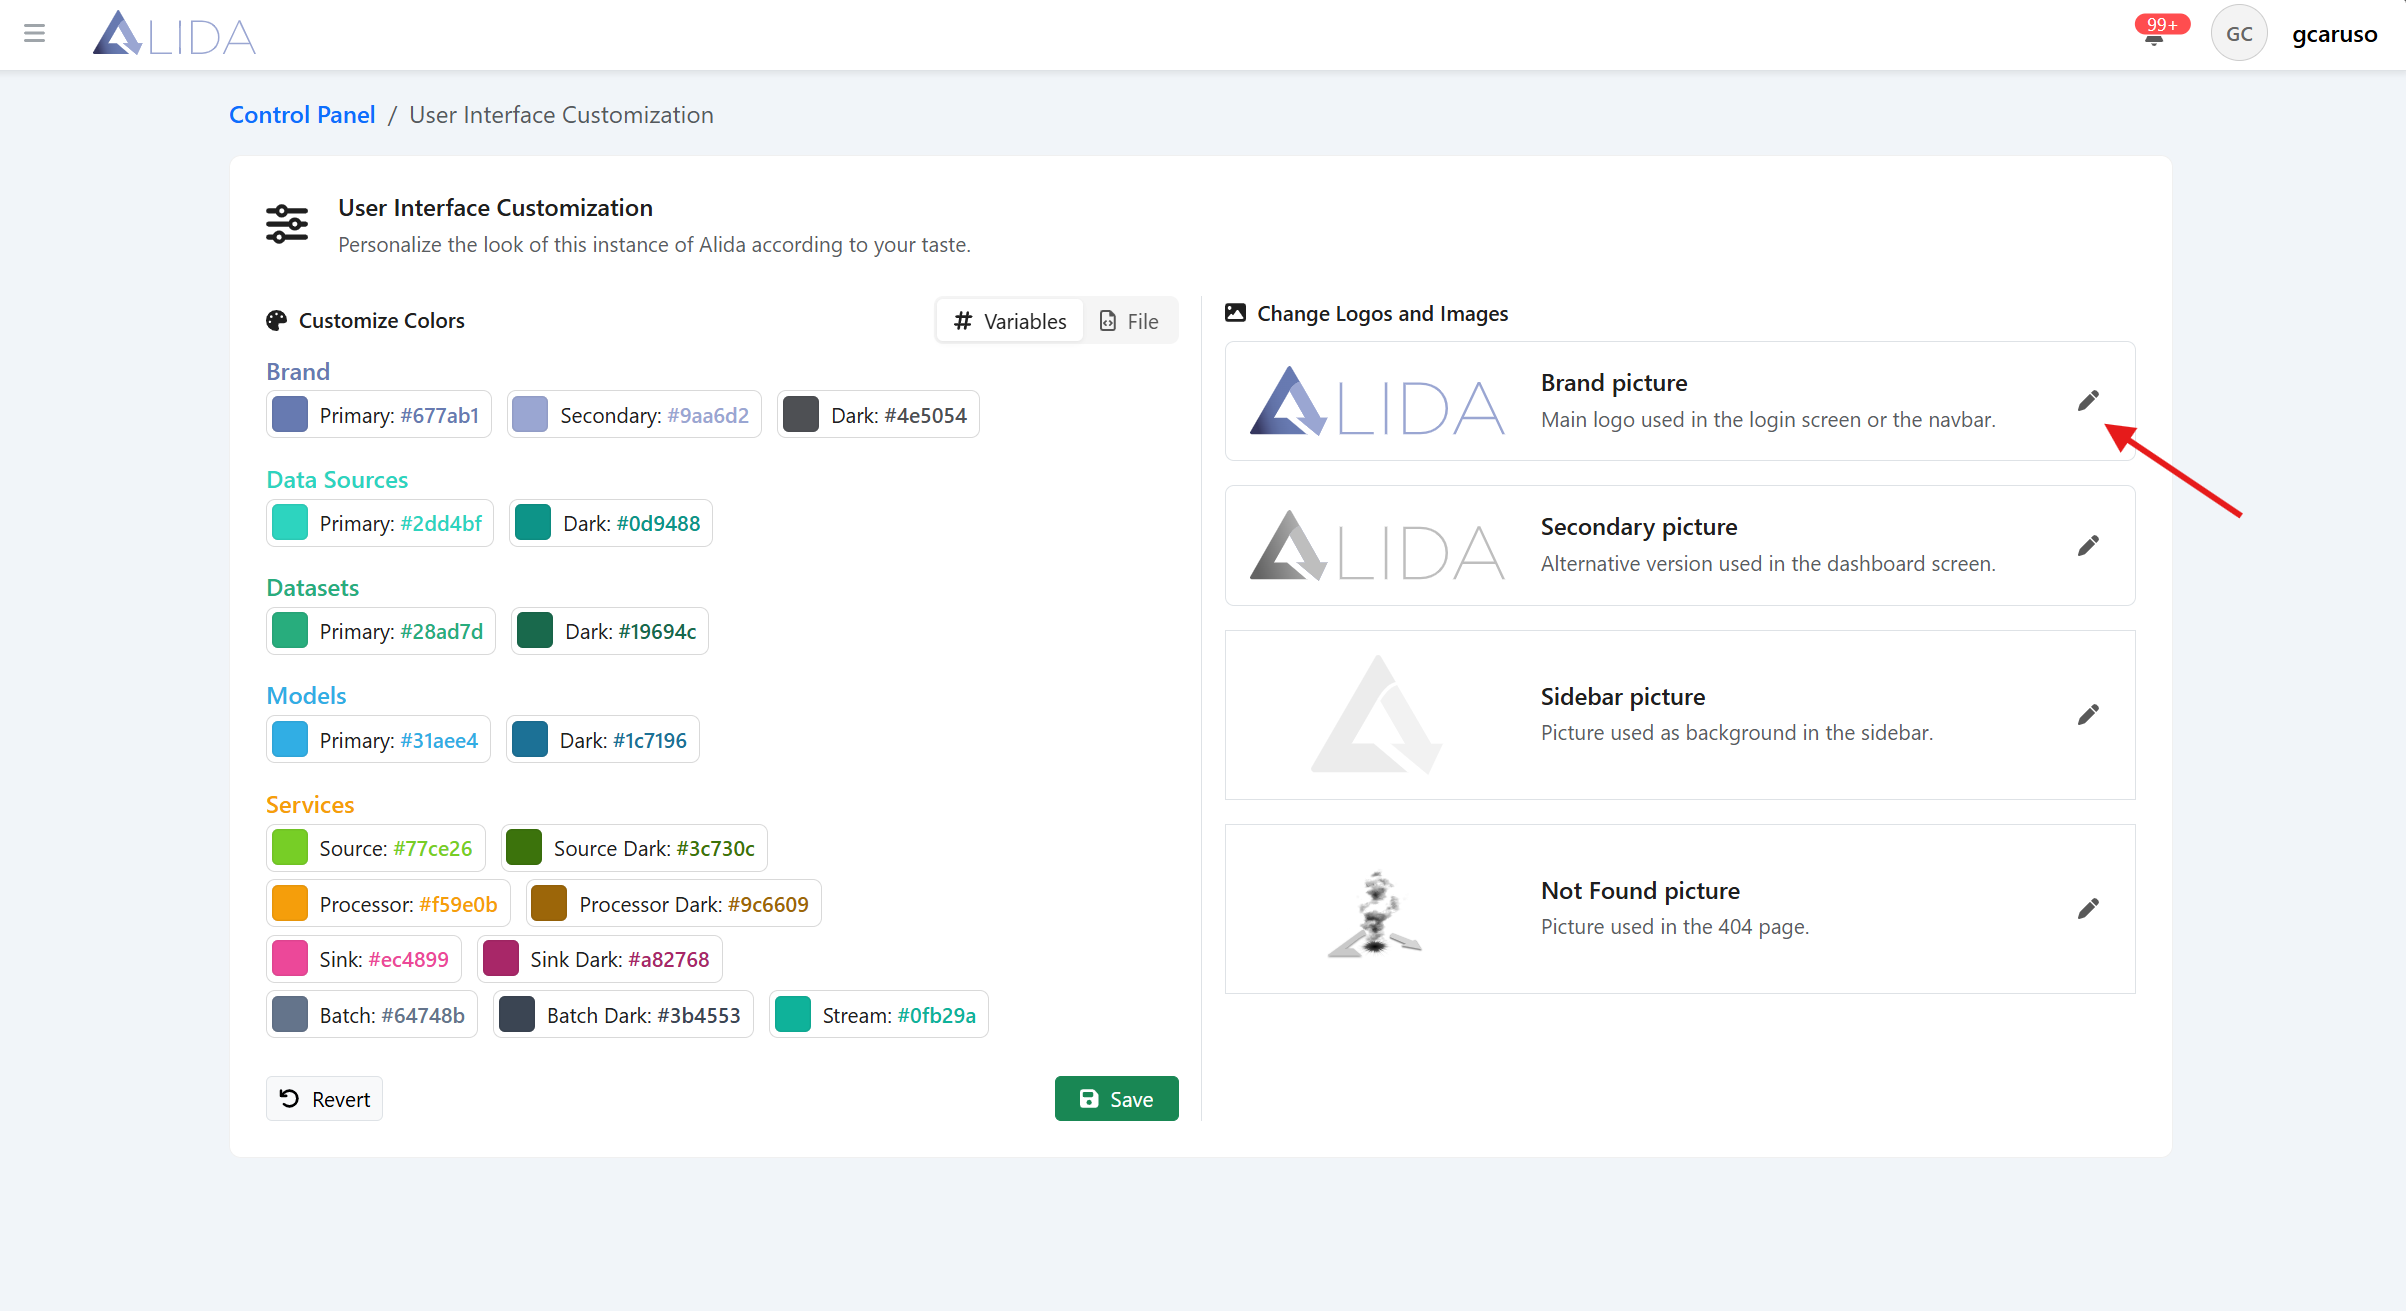Click 'Picture used in the 404 page.' text
This screenshot has height=1311, width=2406.
1675,927
